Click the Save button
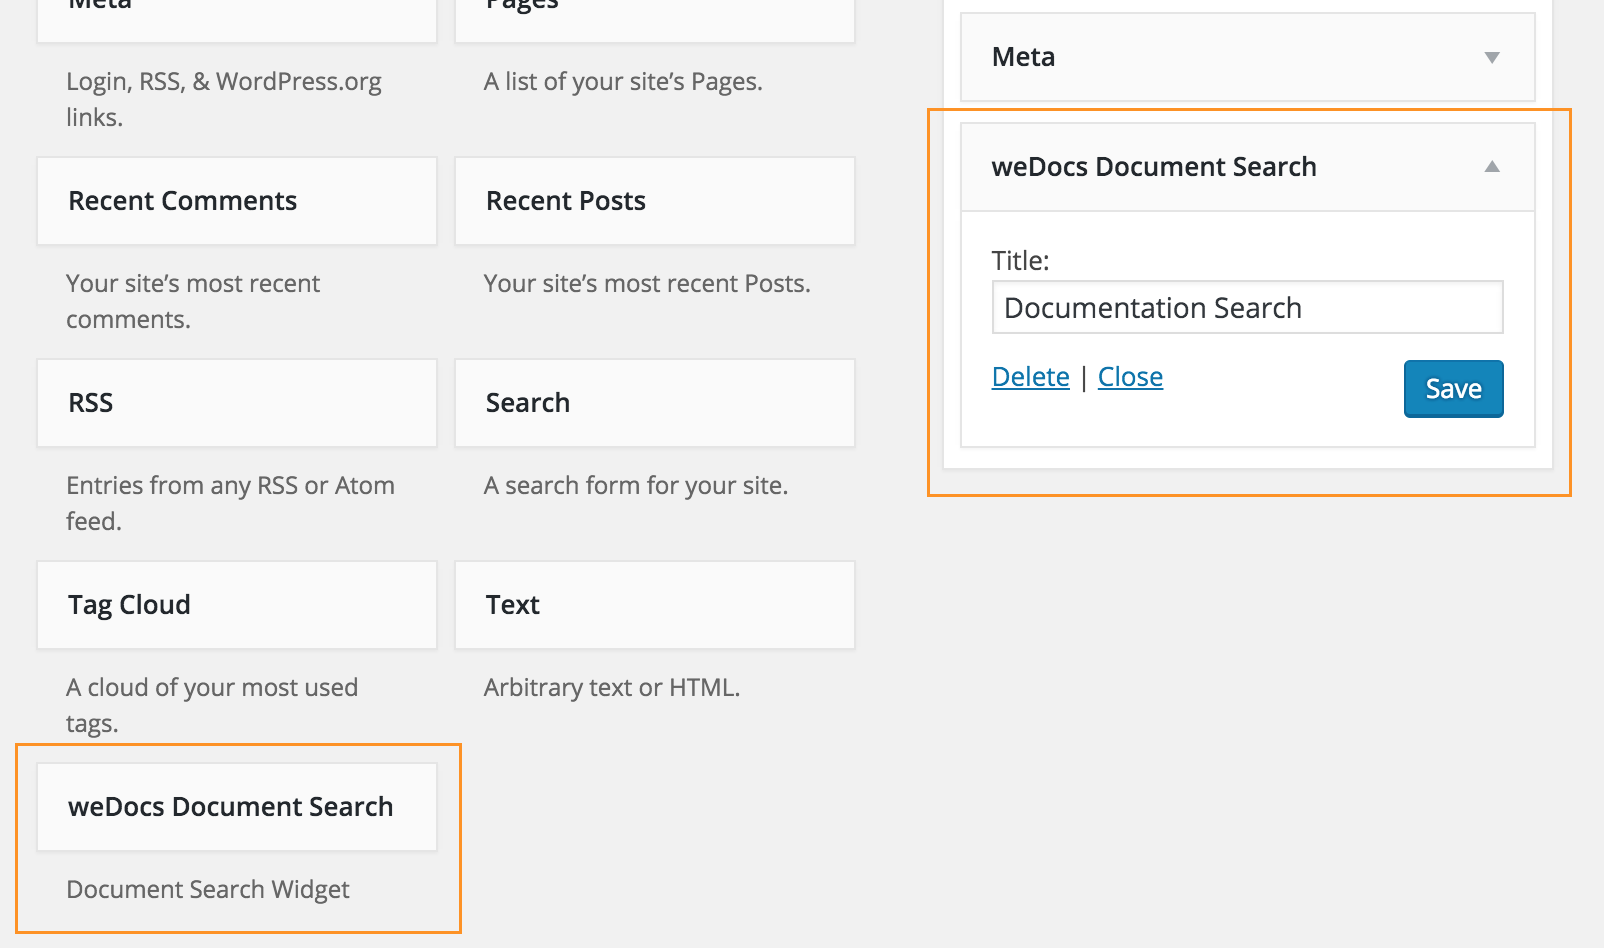The height and width of the screenshot is (948, 1604). 1452,389
